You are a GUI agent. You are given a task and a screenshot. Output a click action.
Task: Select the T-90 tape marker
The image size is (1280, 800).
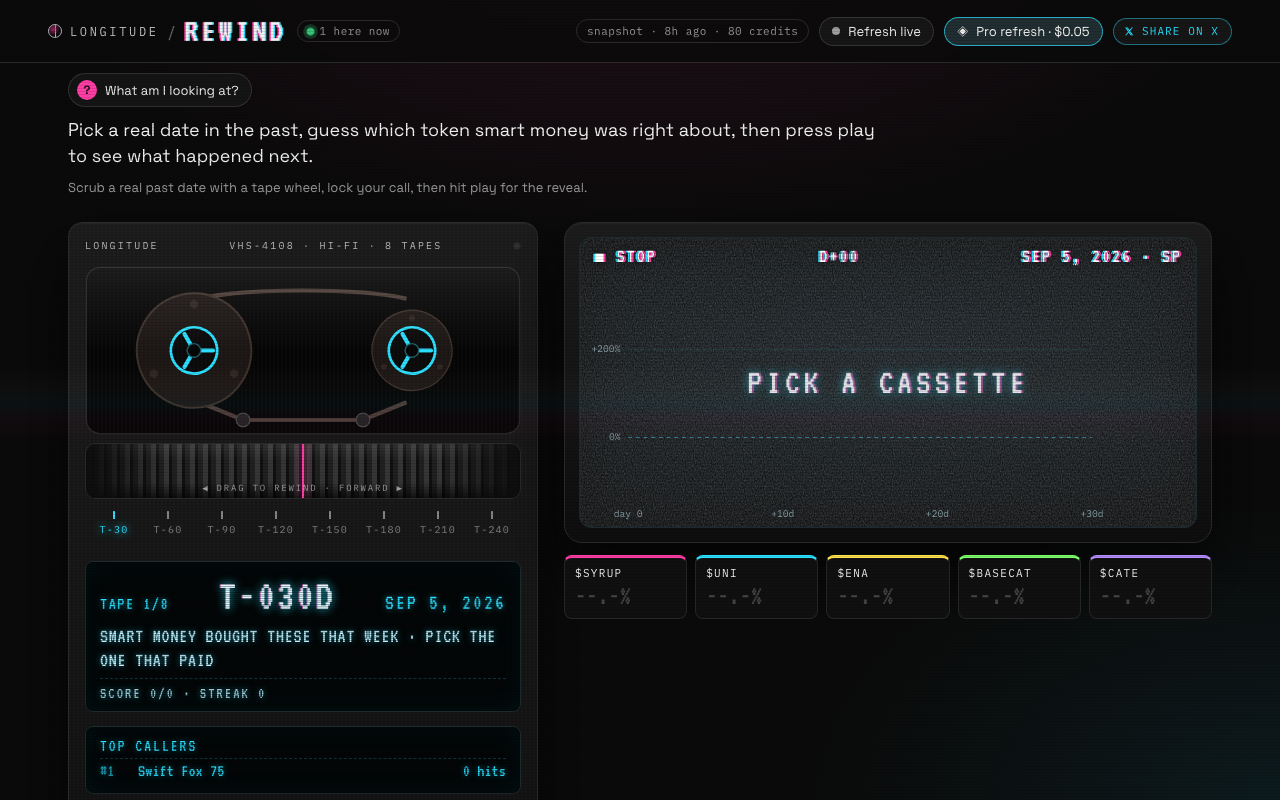(x=222, y=523)
